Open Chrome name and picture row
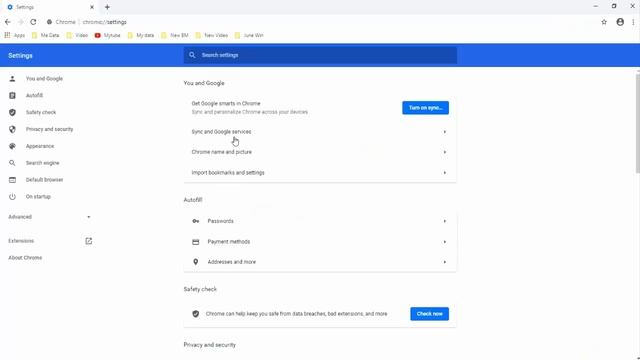 point(320,152)
